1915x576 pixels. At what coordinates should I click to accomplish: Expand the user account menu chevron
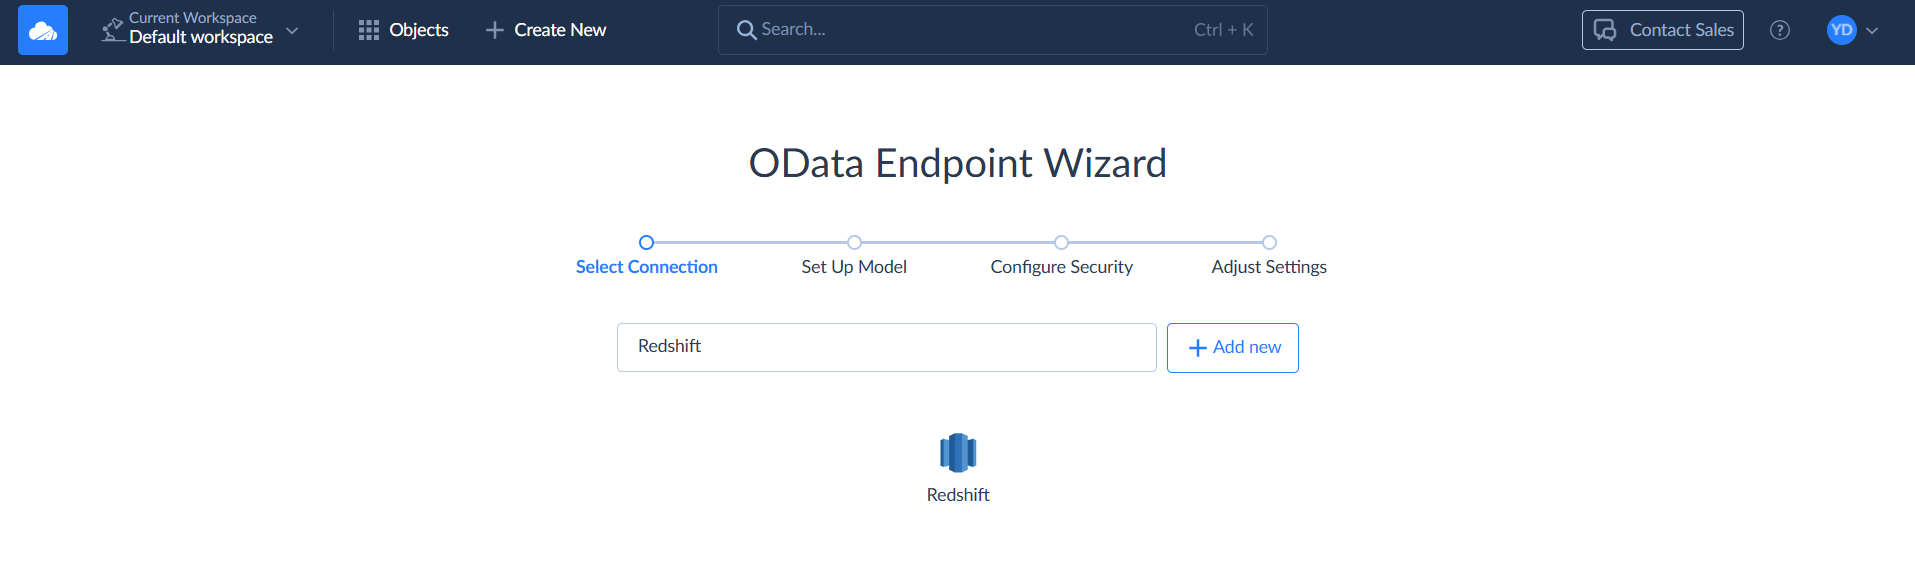tap(1872, 30)
